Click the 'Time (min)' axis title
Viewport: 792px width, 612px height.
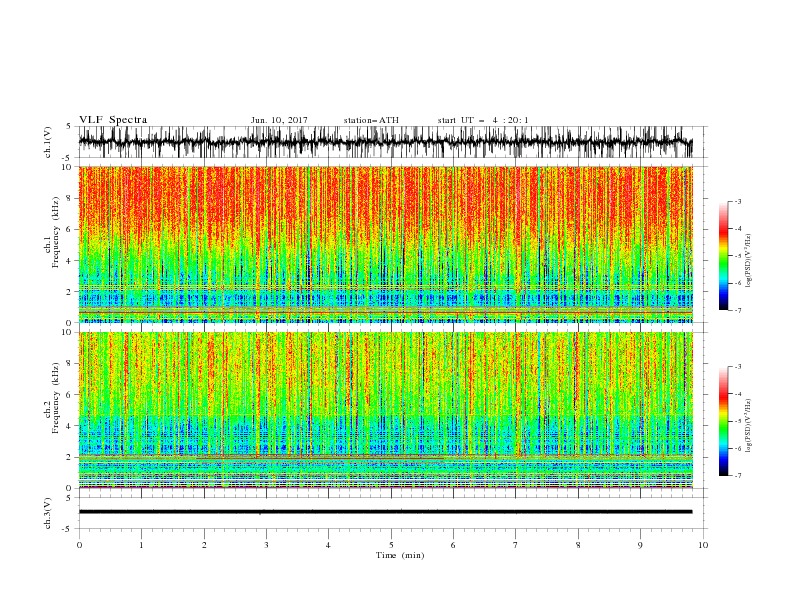pos(400,555)
